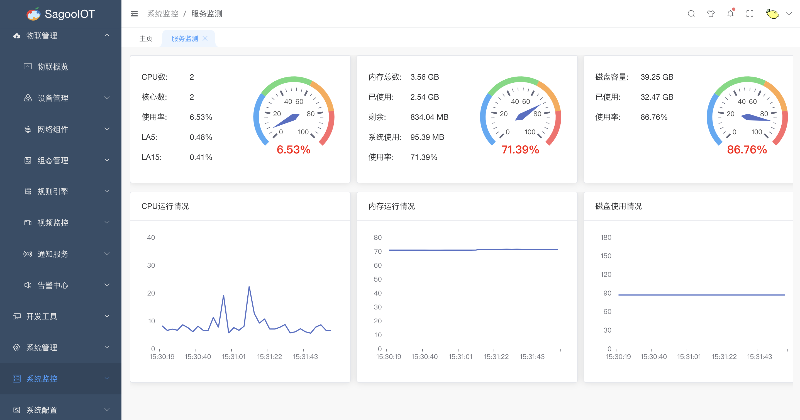Select the LA15 value 0.41%
Screen dimensions: 800x420
click(x=201, y=157)
